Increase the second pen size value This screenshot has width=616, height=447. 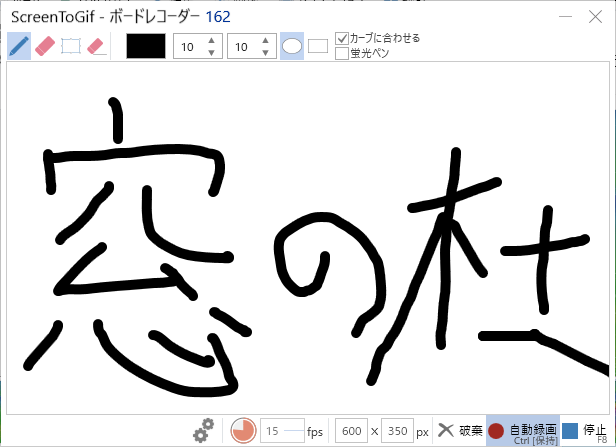266,40
